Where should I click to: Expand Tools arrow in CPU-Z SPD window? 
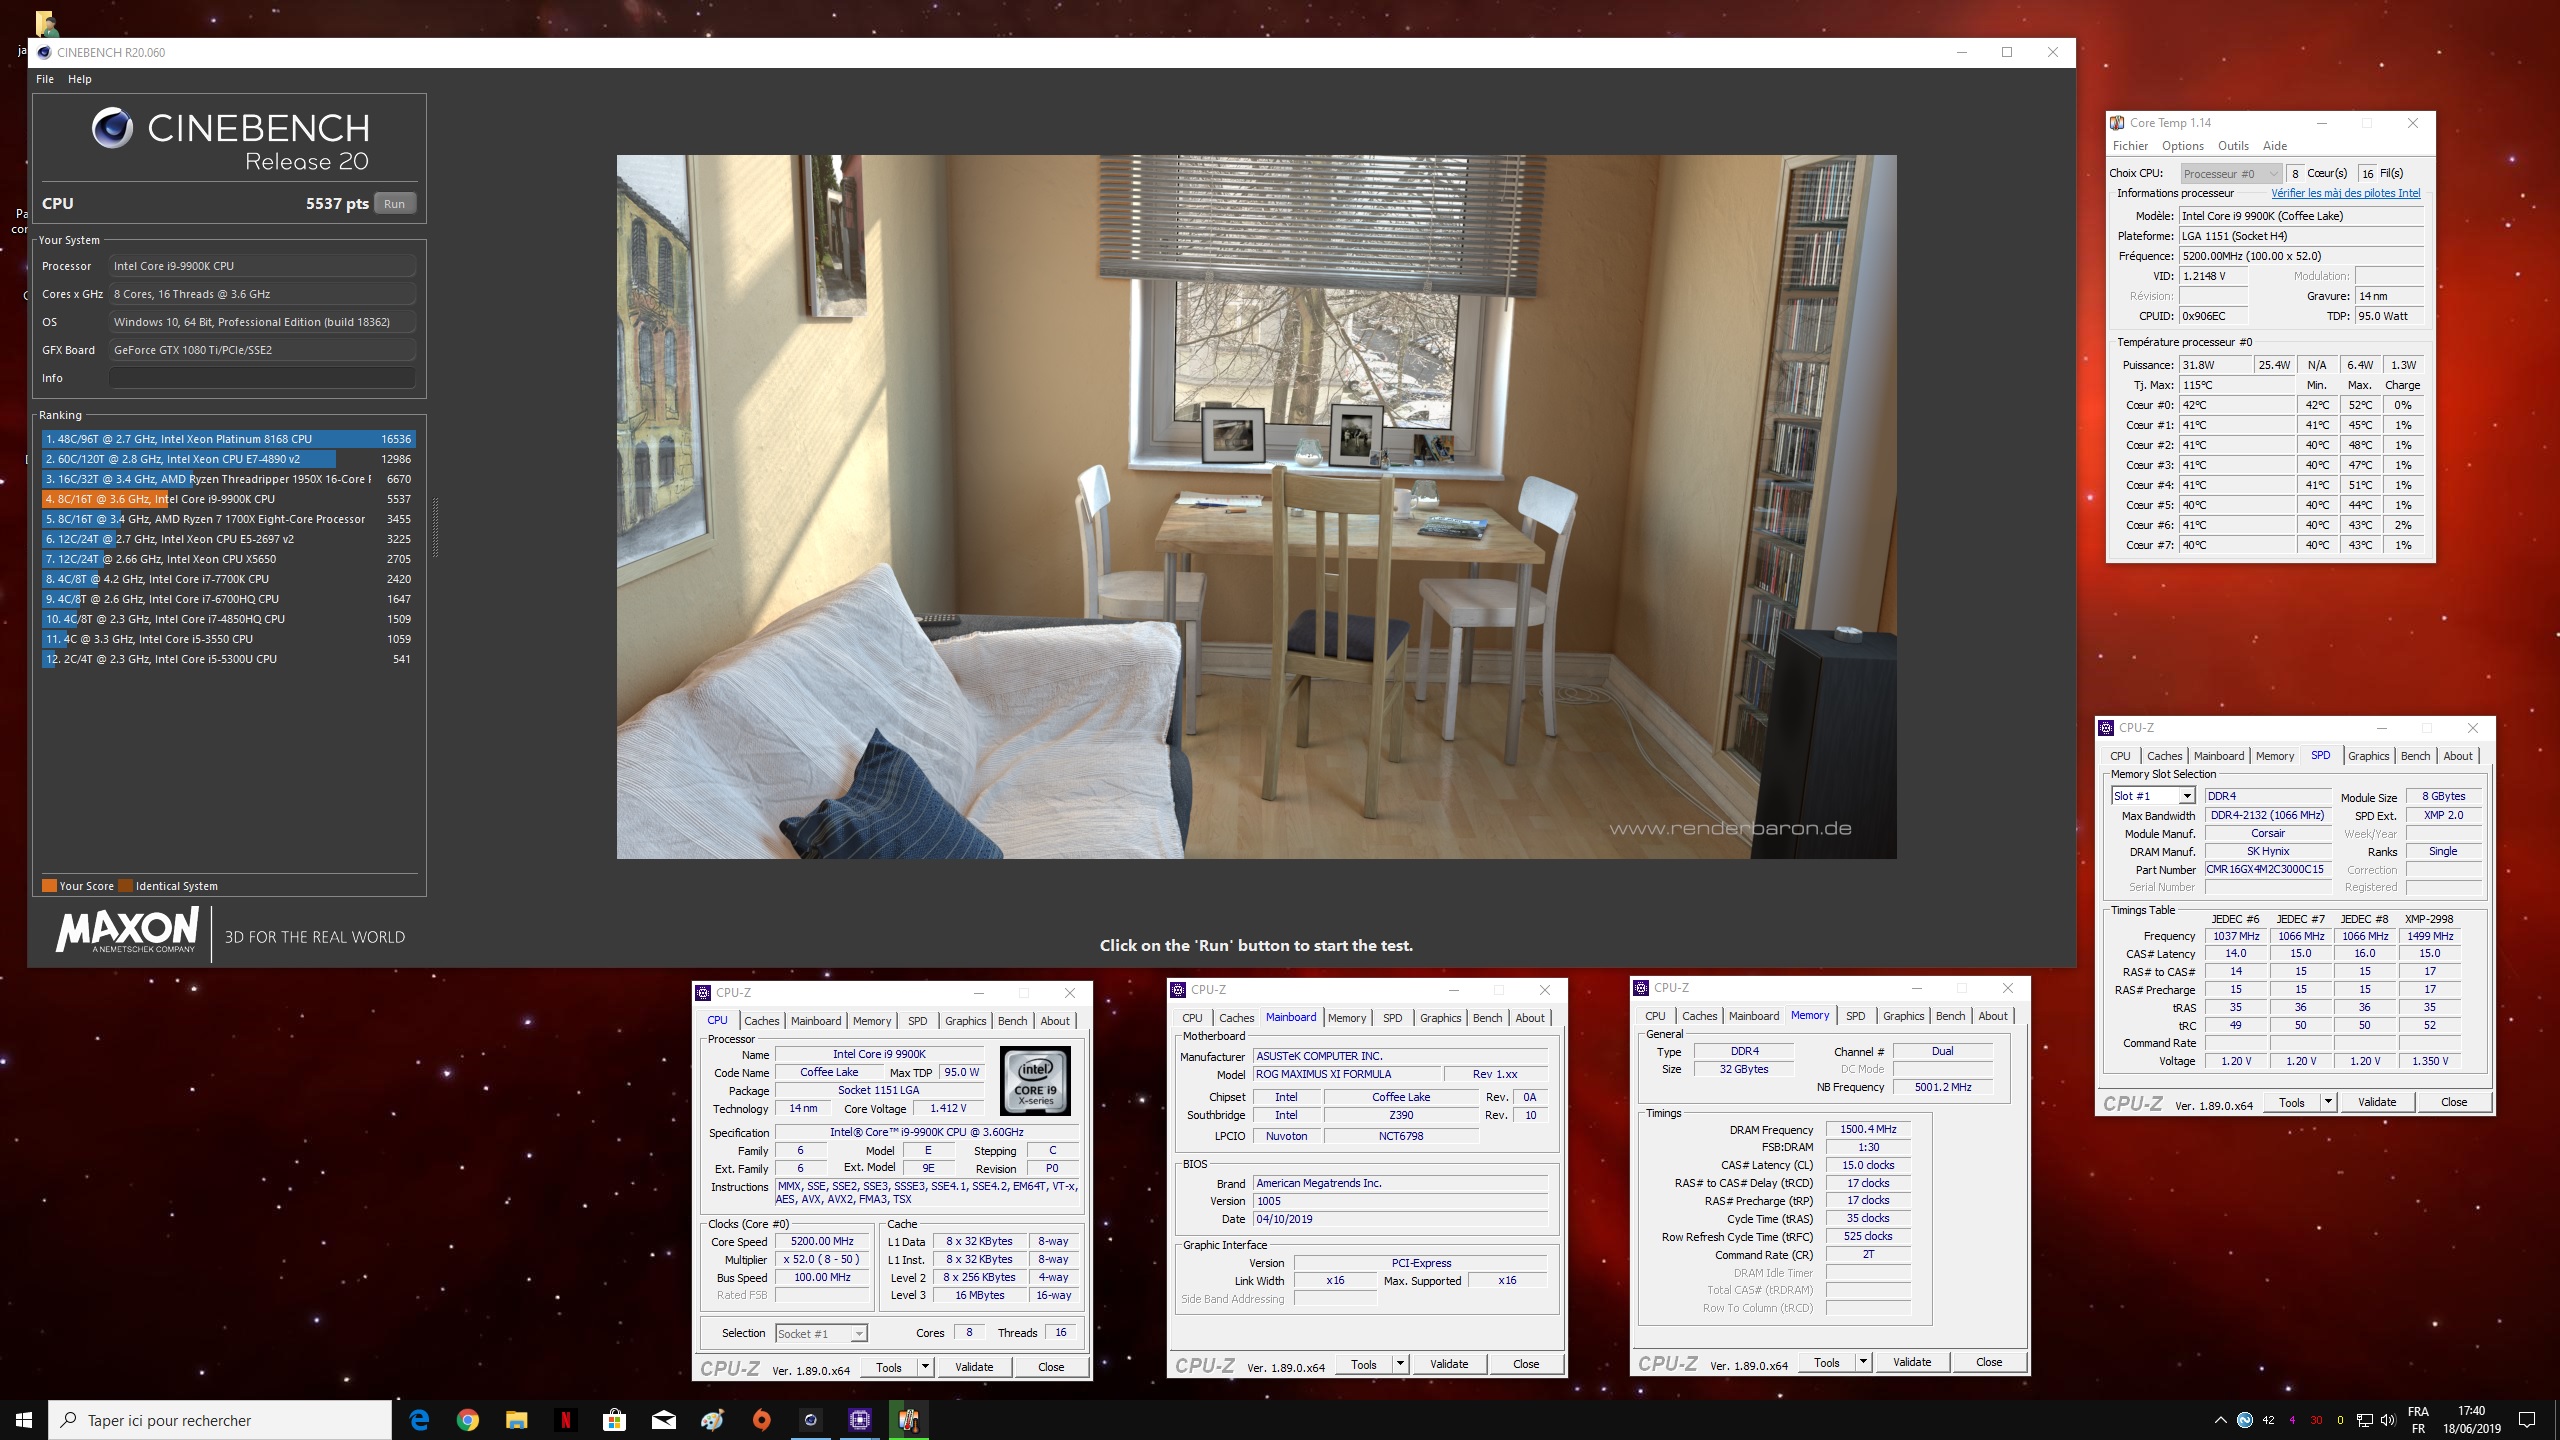pos(2328,1102)
